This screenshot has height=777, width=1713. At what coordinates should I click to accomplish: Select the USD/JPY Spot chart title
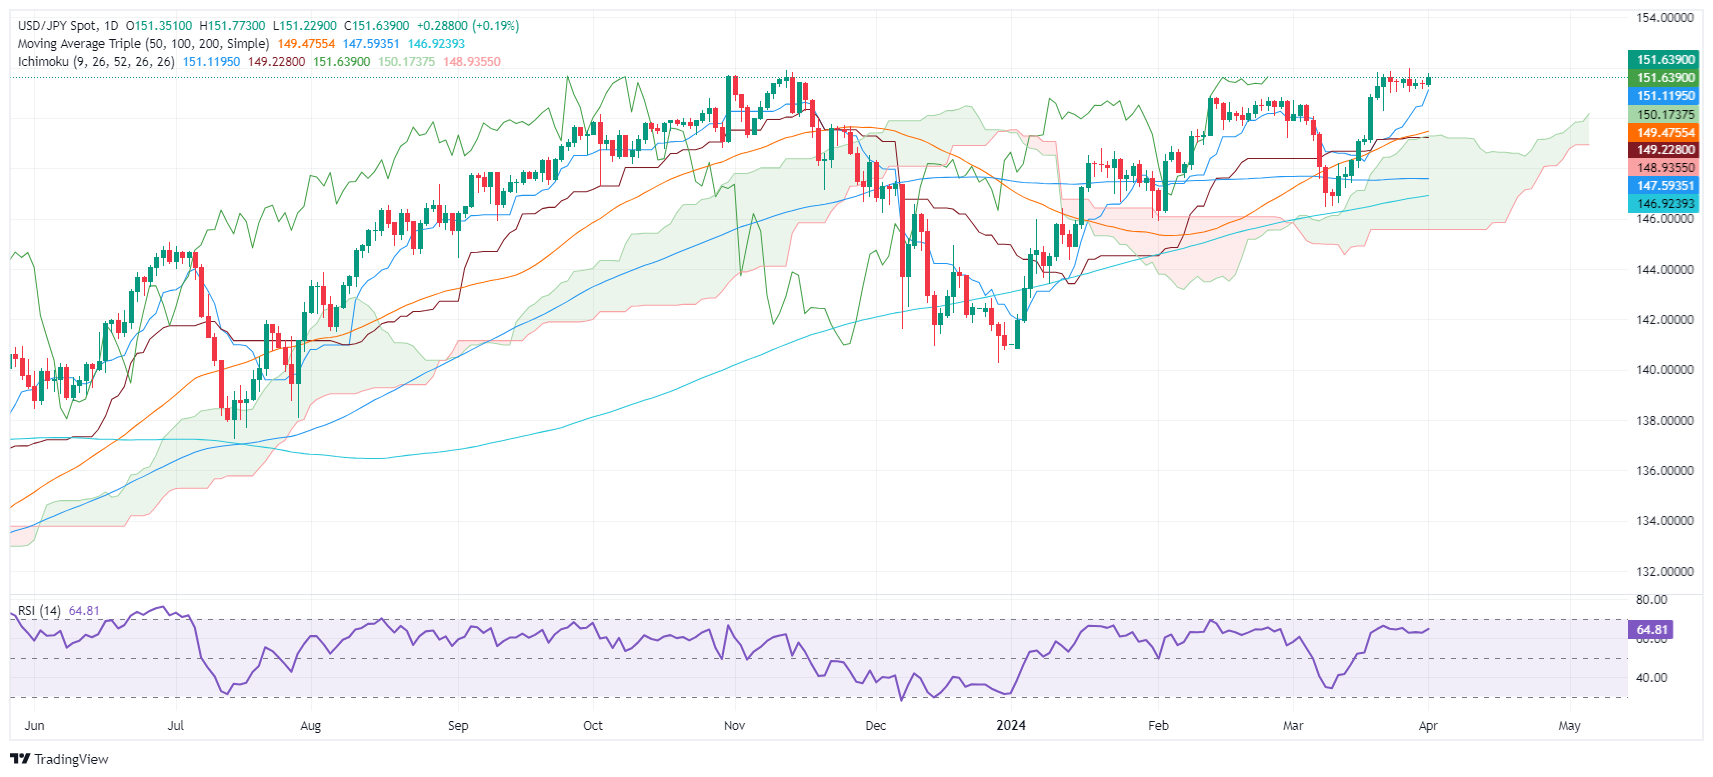click(66, 26)
